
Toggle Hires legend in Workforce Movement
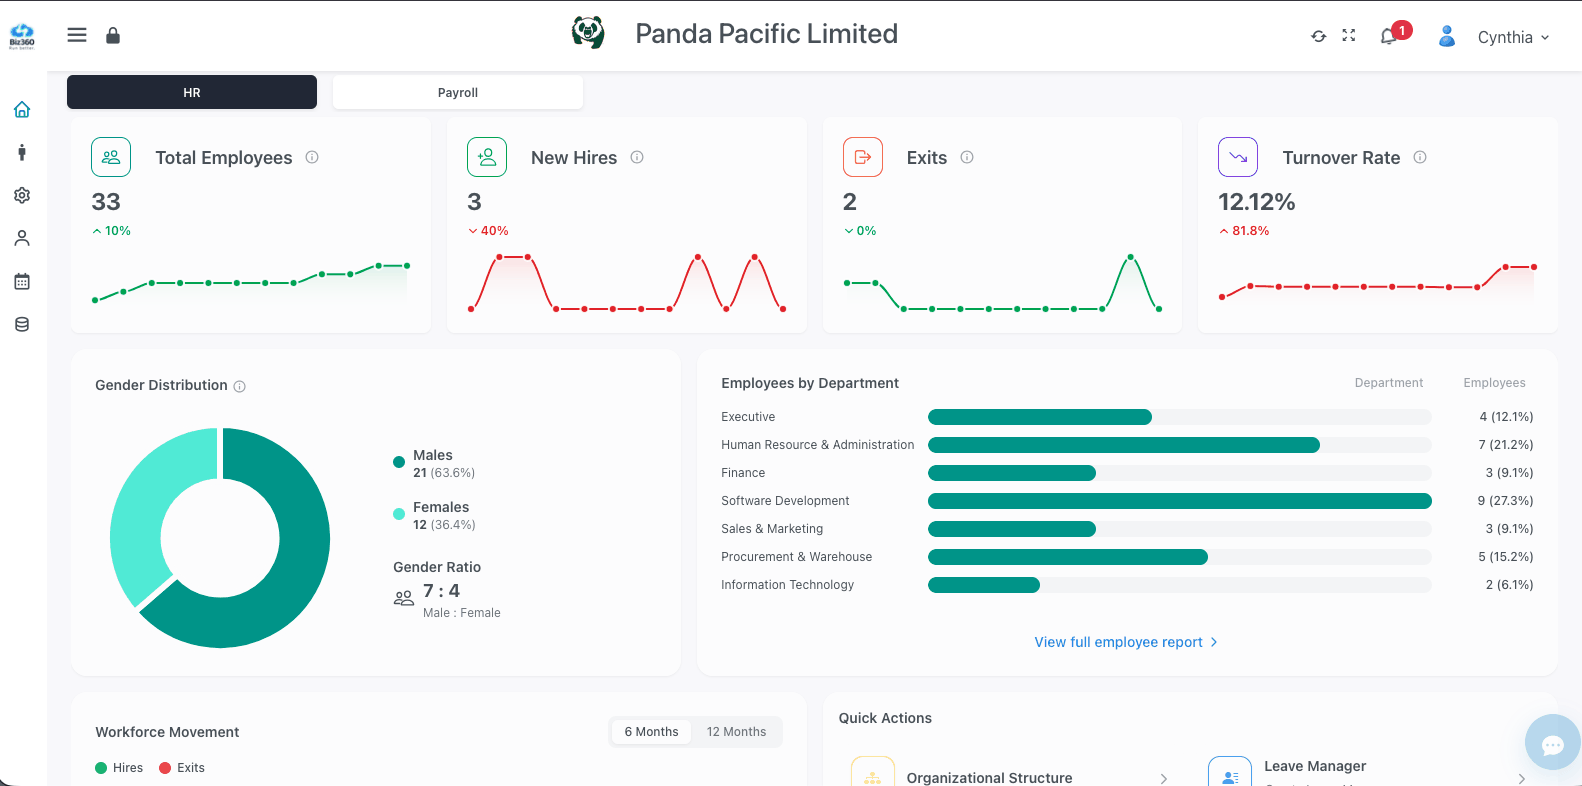[x=119, y=768]
